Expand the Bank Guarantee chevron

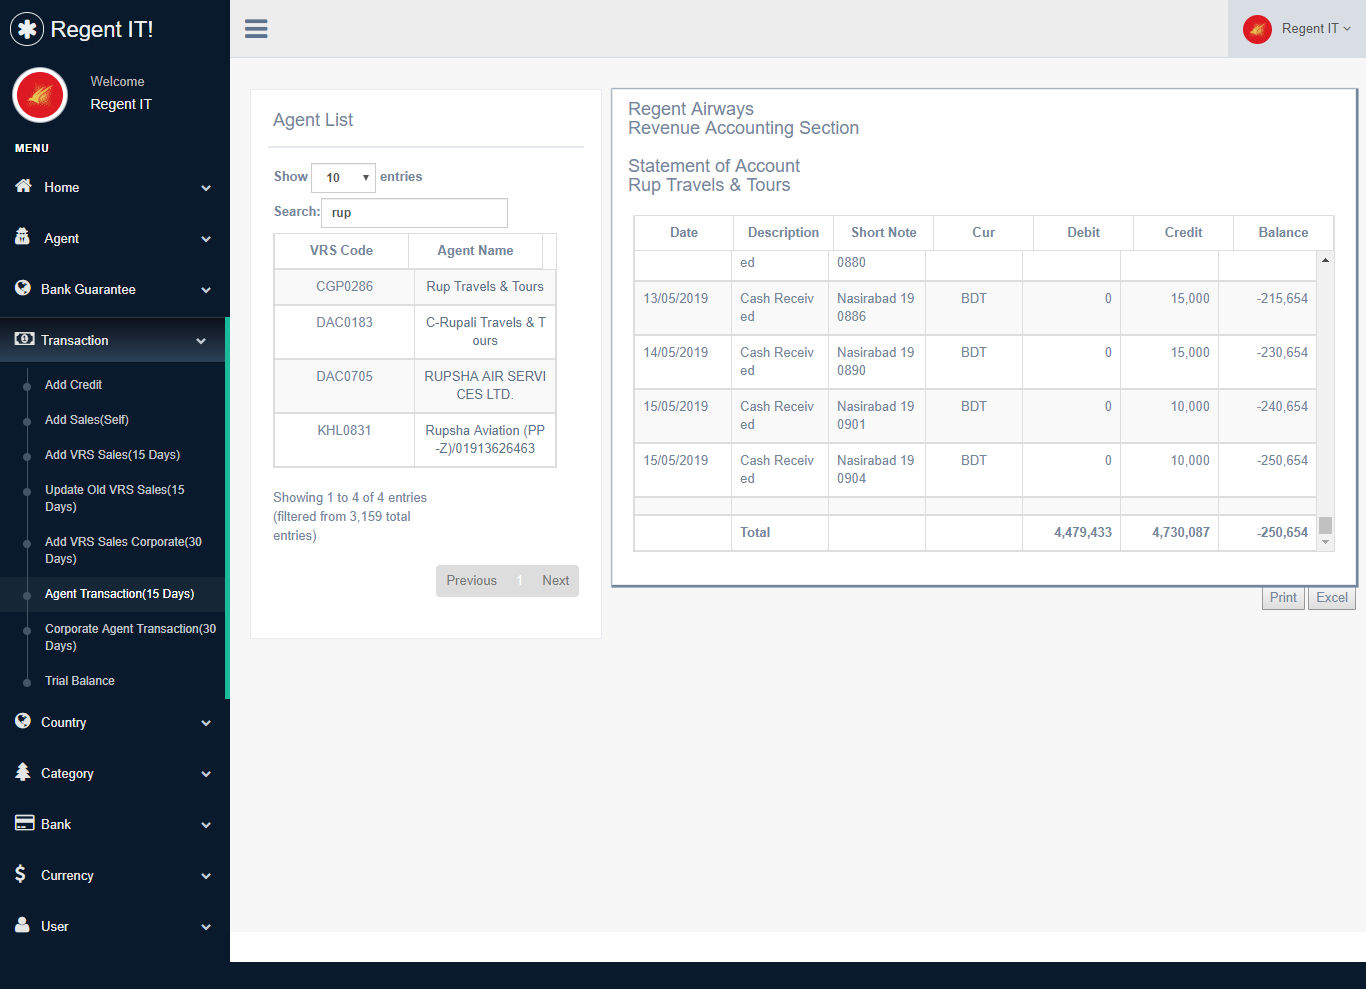click(206, 290)
